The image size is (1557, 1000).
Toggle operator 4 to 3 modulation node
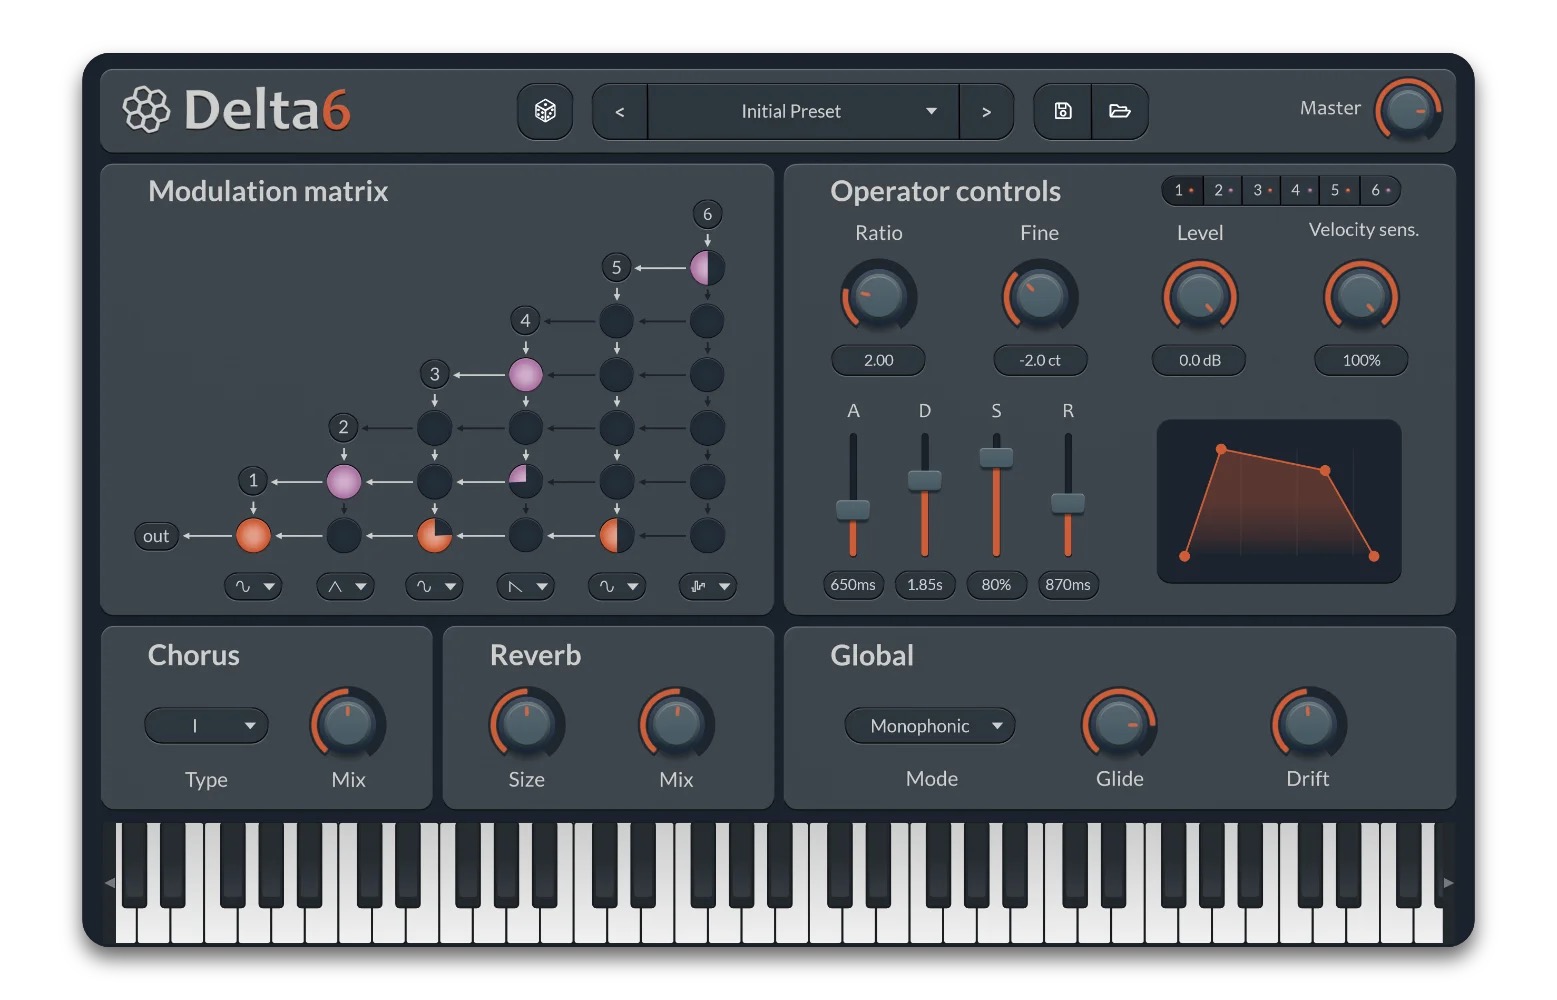tap(525, 375)
